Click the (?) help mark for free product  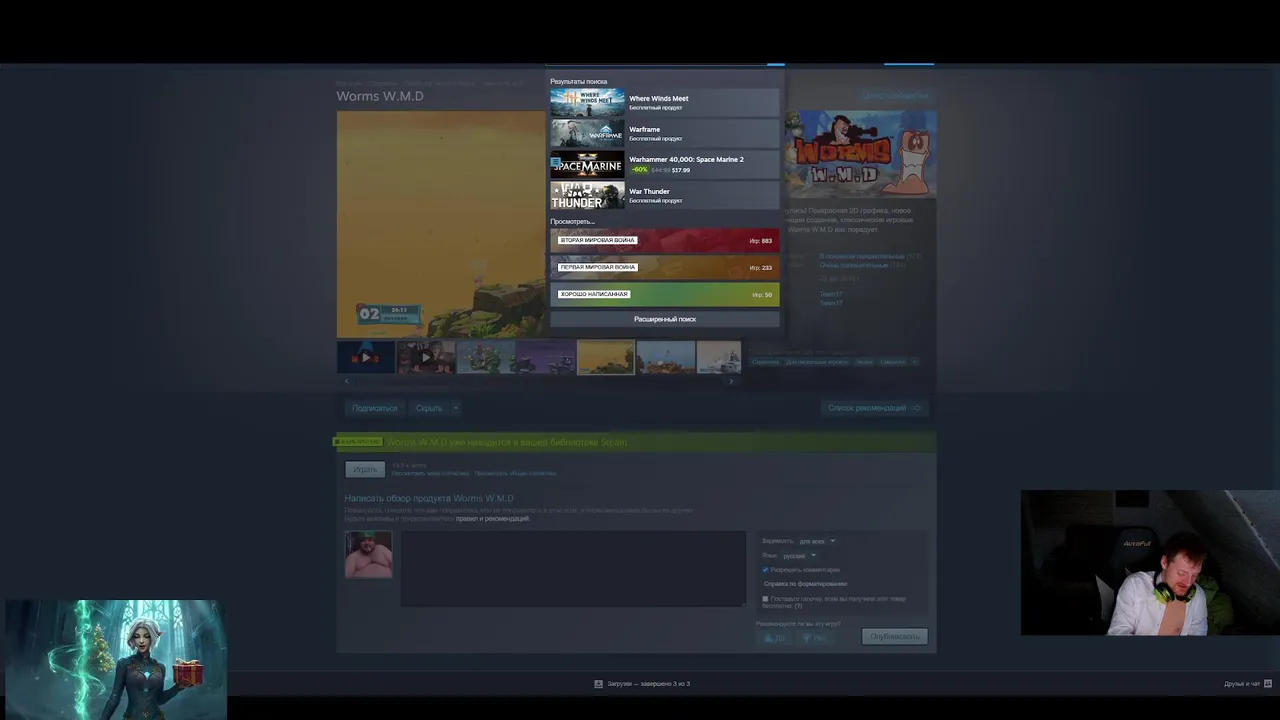click(798, 606)
